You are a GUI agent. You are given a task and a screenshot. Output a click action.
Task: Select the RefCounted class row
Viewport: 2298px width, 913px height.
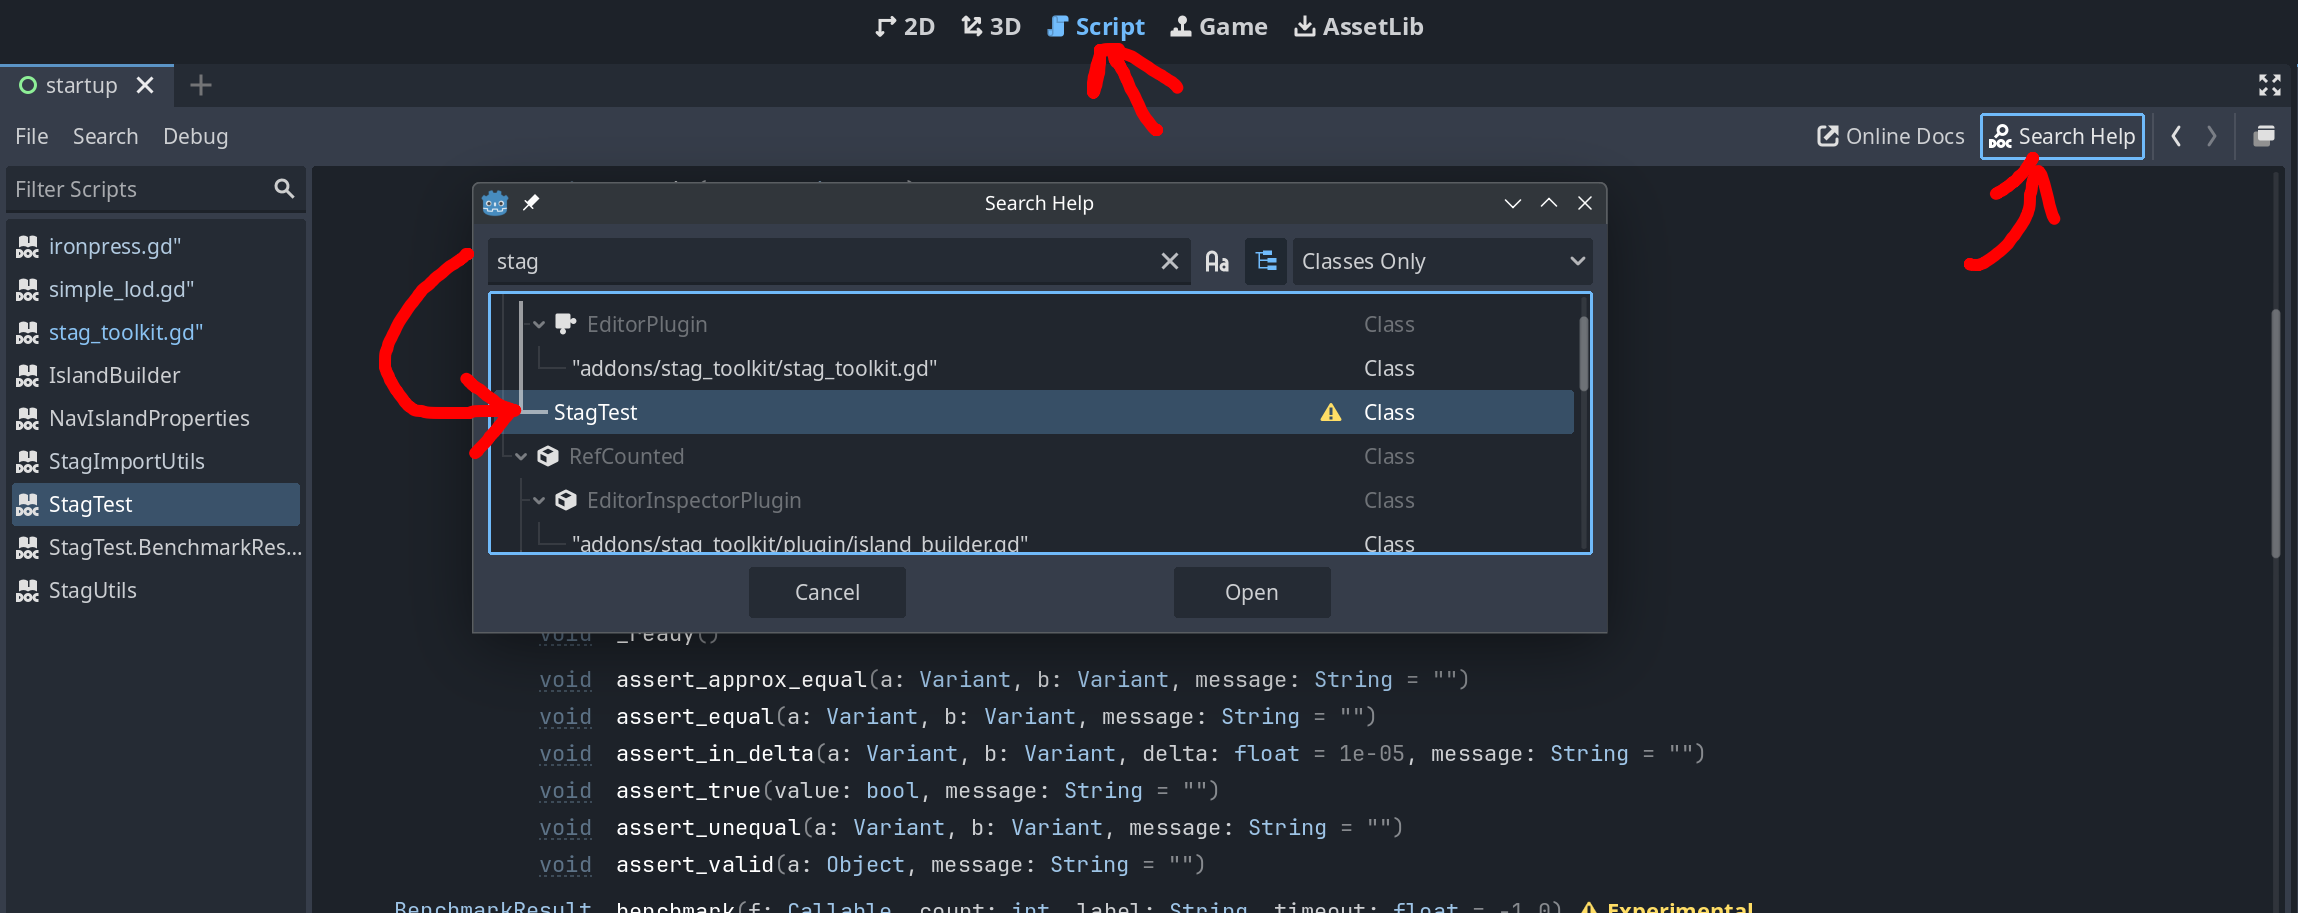point(1034,456)
